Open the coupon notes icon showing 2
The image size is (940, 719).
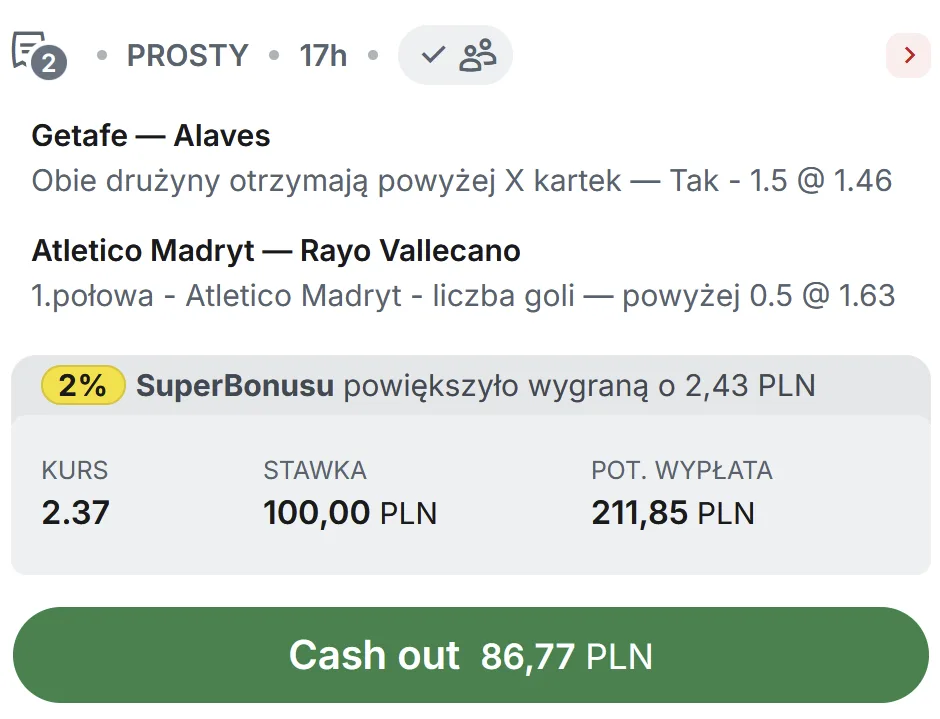pos(32,48)
